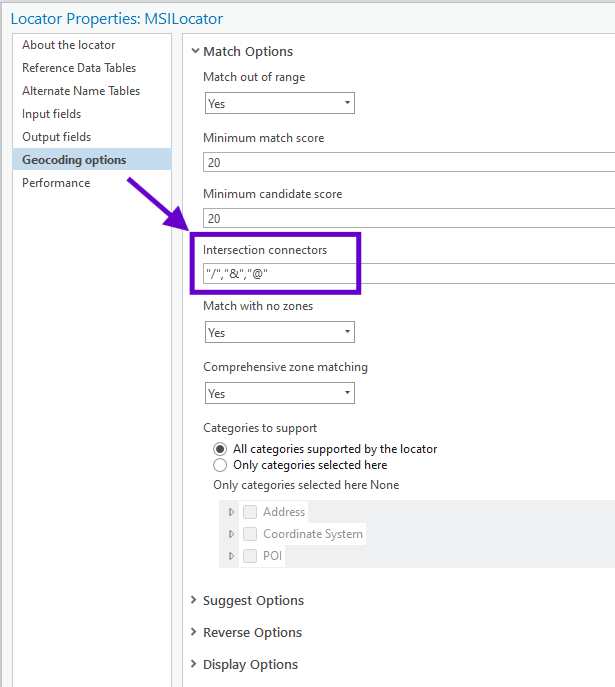Expand the Suggest Options section
The image size is (615, 687).
point(194,600)
